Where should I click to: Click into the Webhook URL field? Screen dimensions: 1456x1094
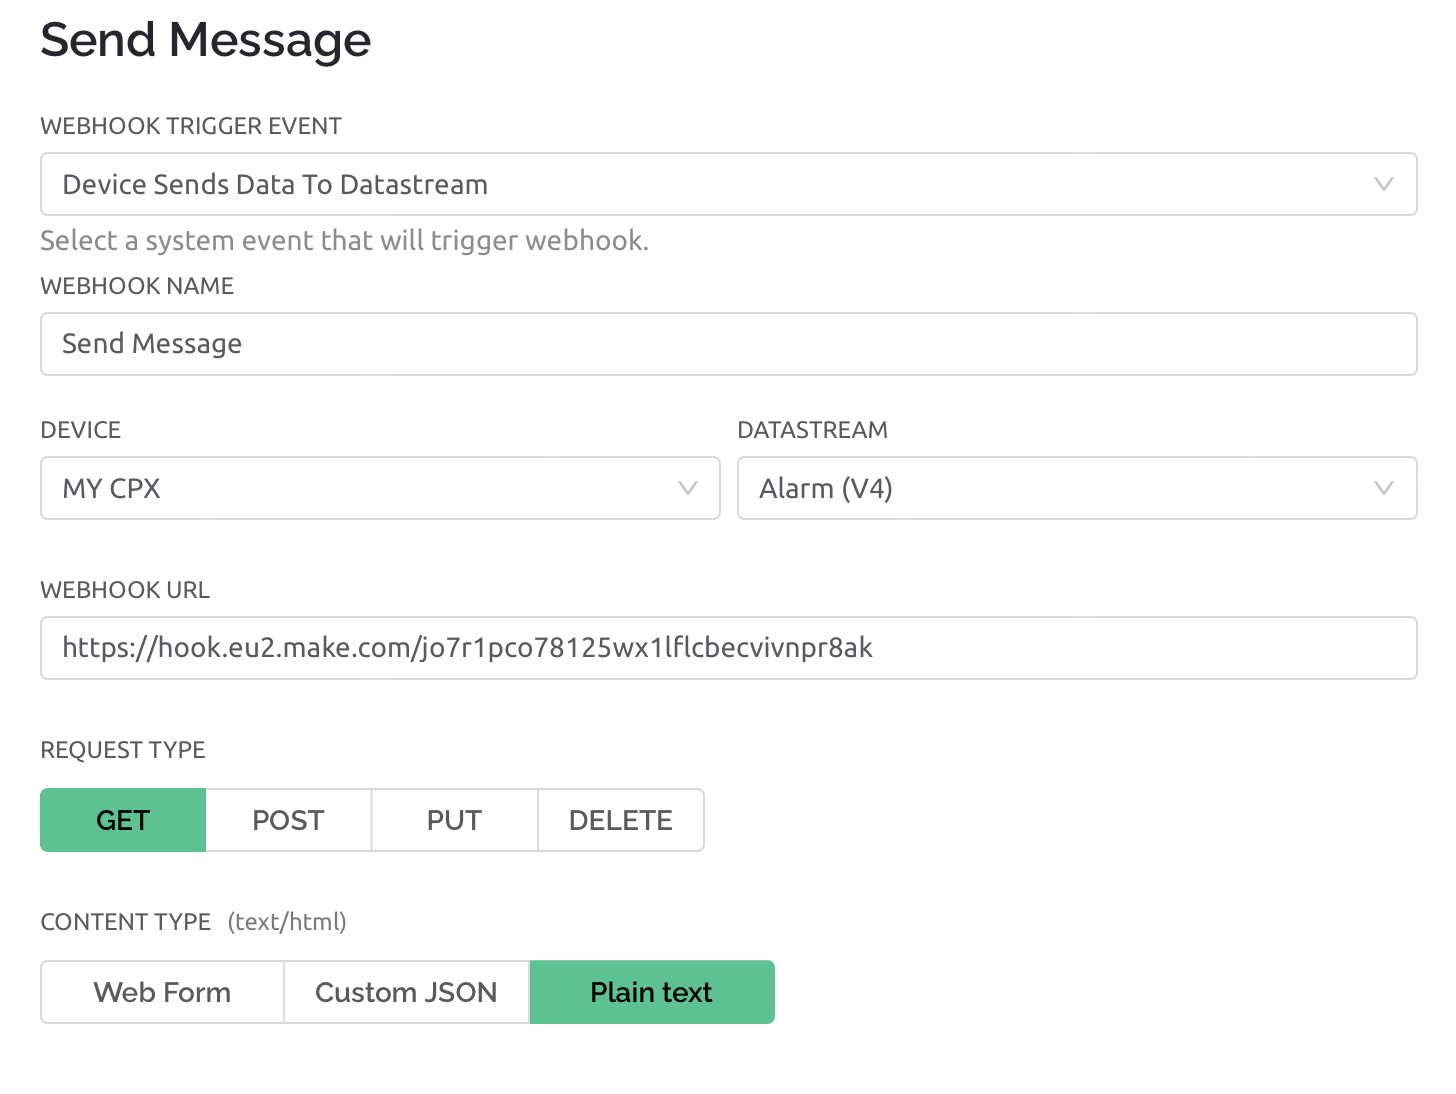tap(729, 648)
